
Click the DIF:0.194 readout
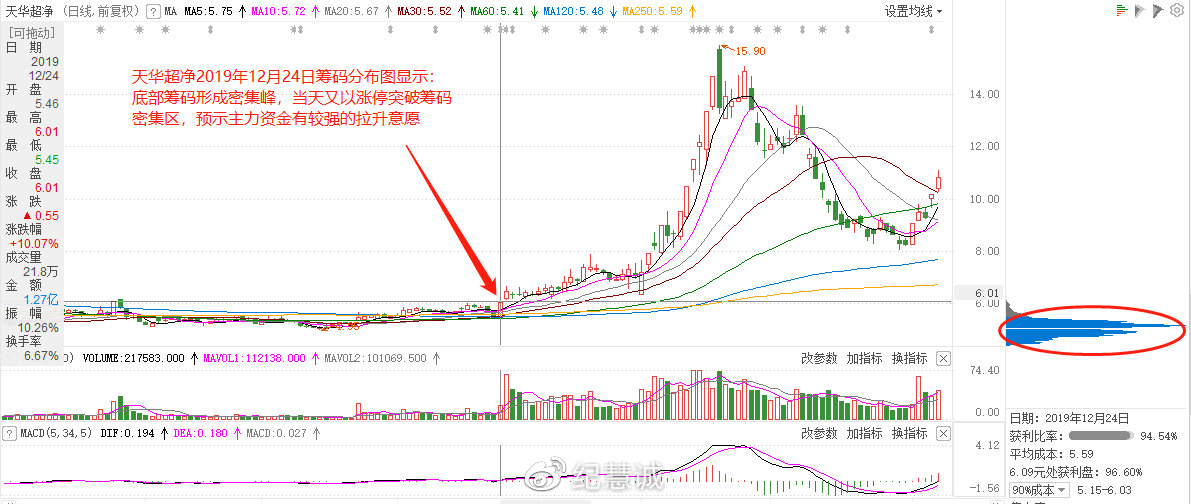click(x=129, y=433)
